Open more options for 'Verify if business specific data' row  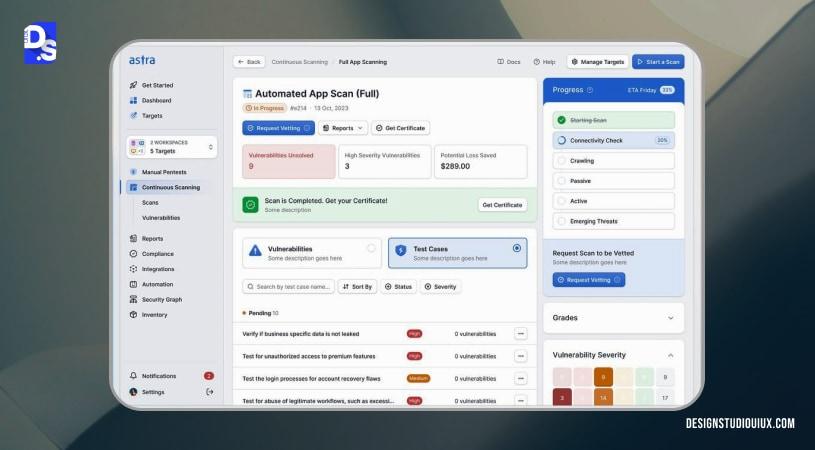pos(521,334)
